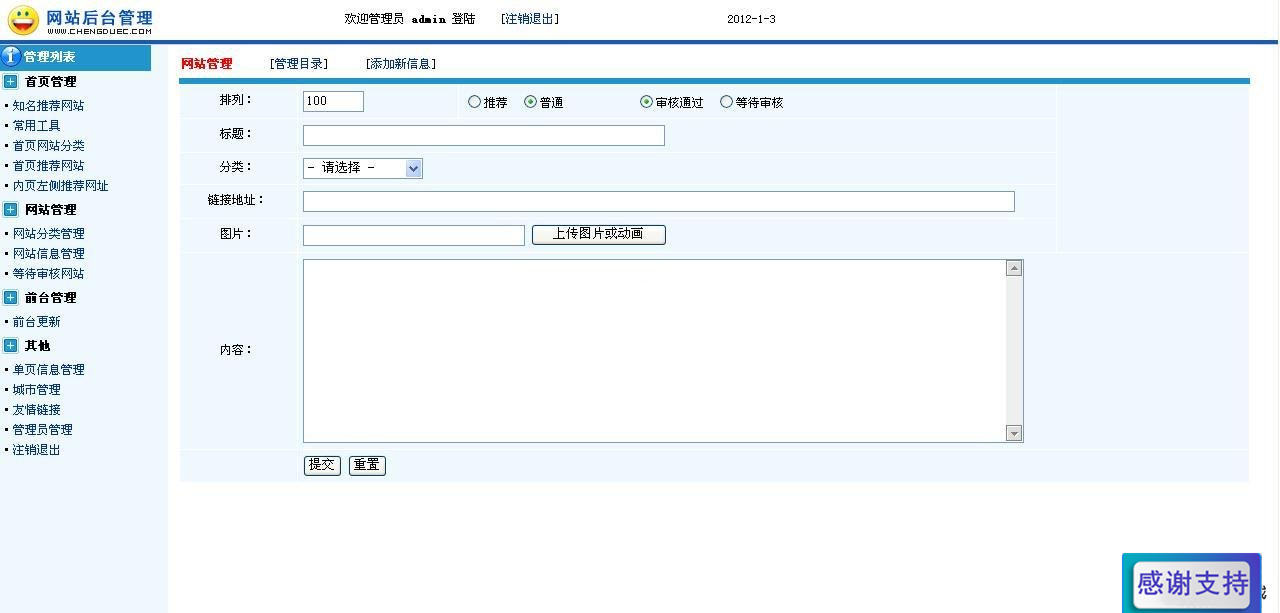Open 常用工具 in sidebar
This screenshot has width=1280, height=613.
pyautogui.click(x=36, y=126)
